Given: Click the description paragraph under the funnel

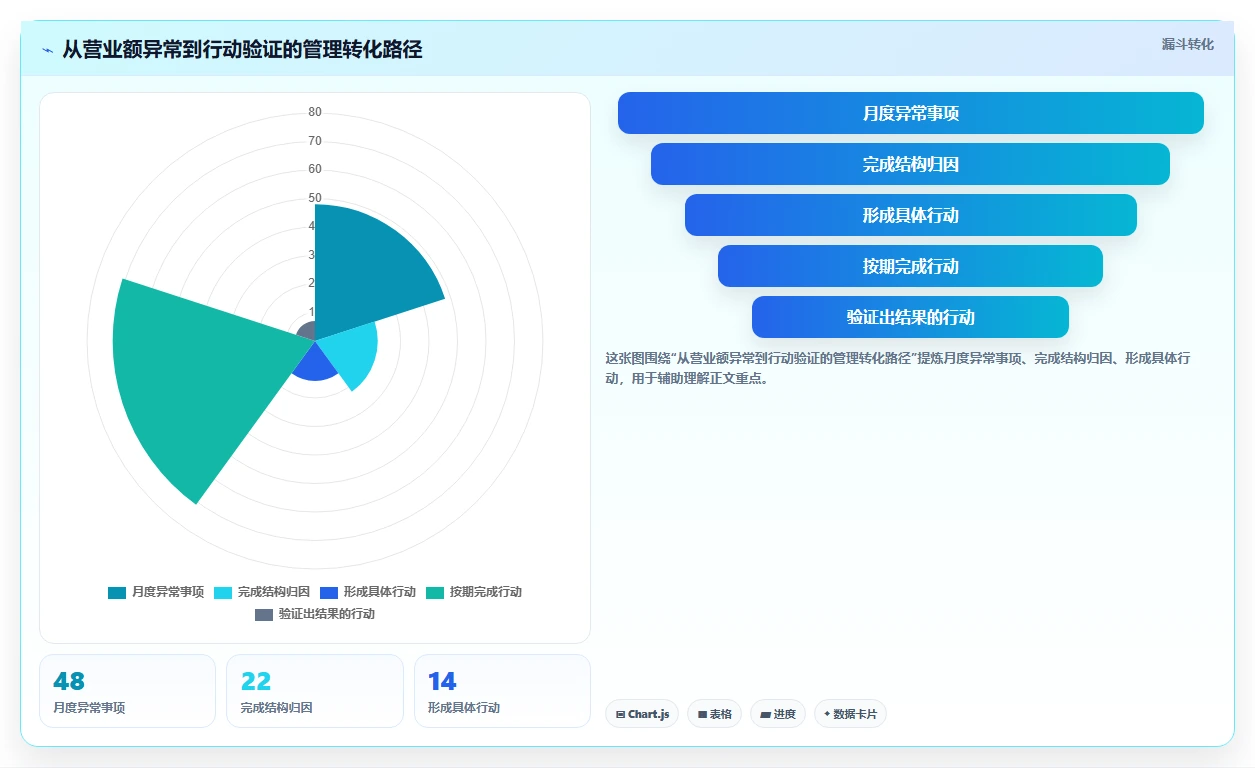Looking at the screenshot, I should coord(898,369).
